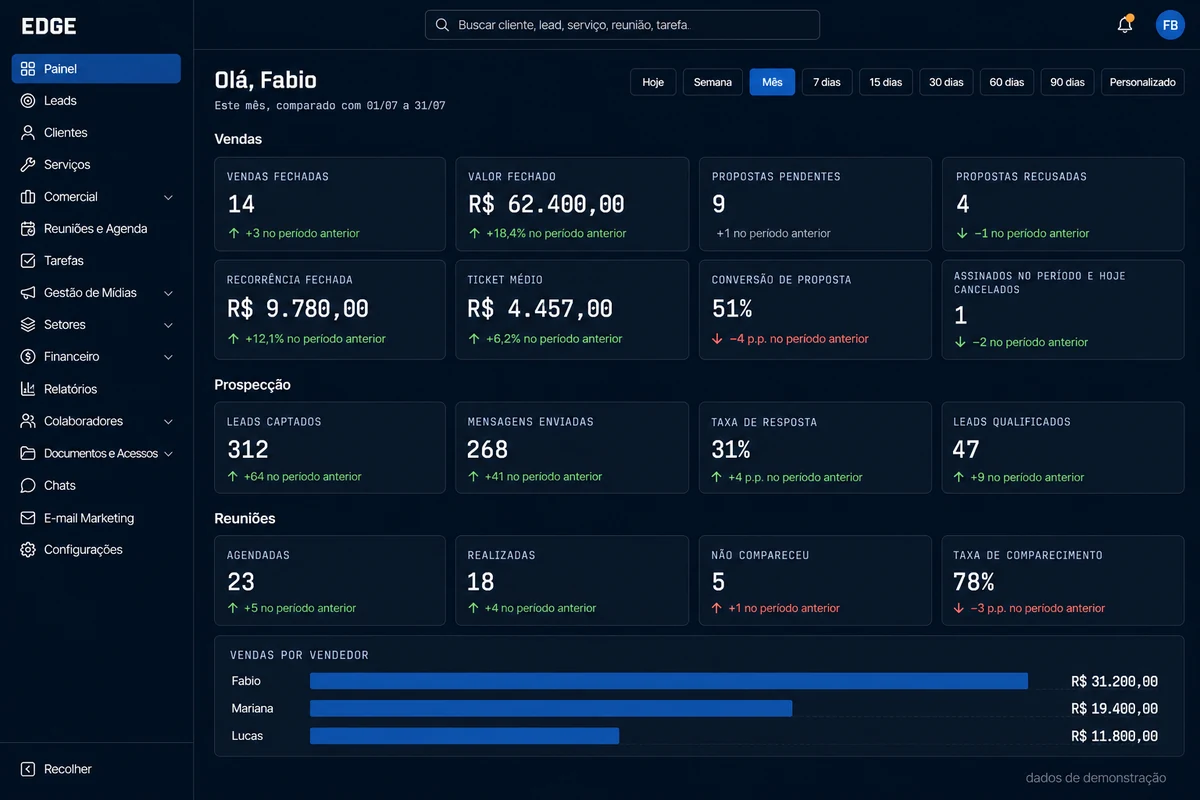
Task: Open the Vendas Fechadas card
Action: click(x=330, y=204)
